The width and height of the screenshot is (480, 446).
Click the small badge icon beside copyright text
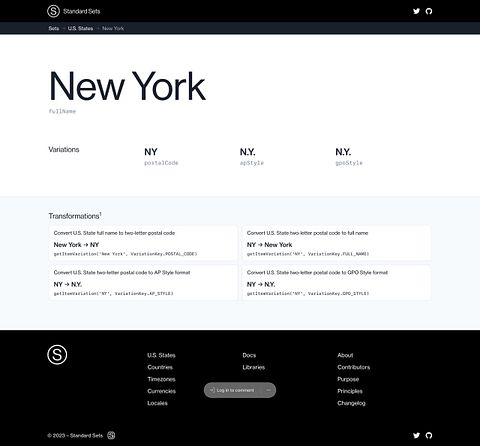[111, 435]
